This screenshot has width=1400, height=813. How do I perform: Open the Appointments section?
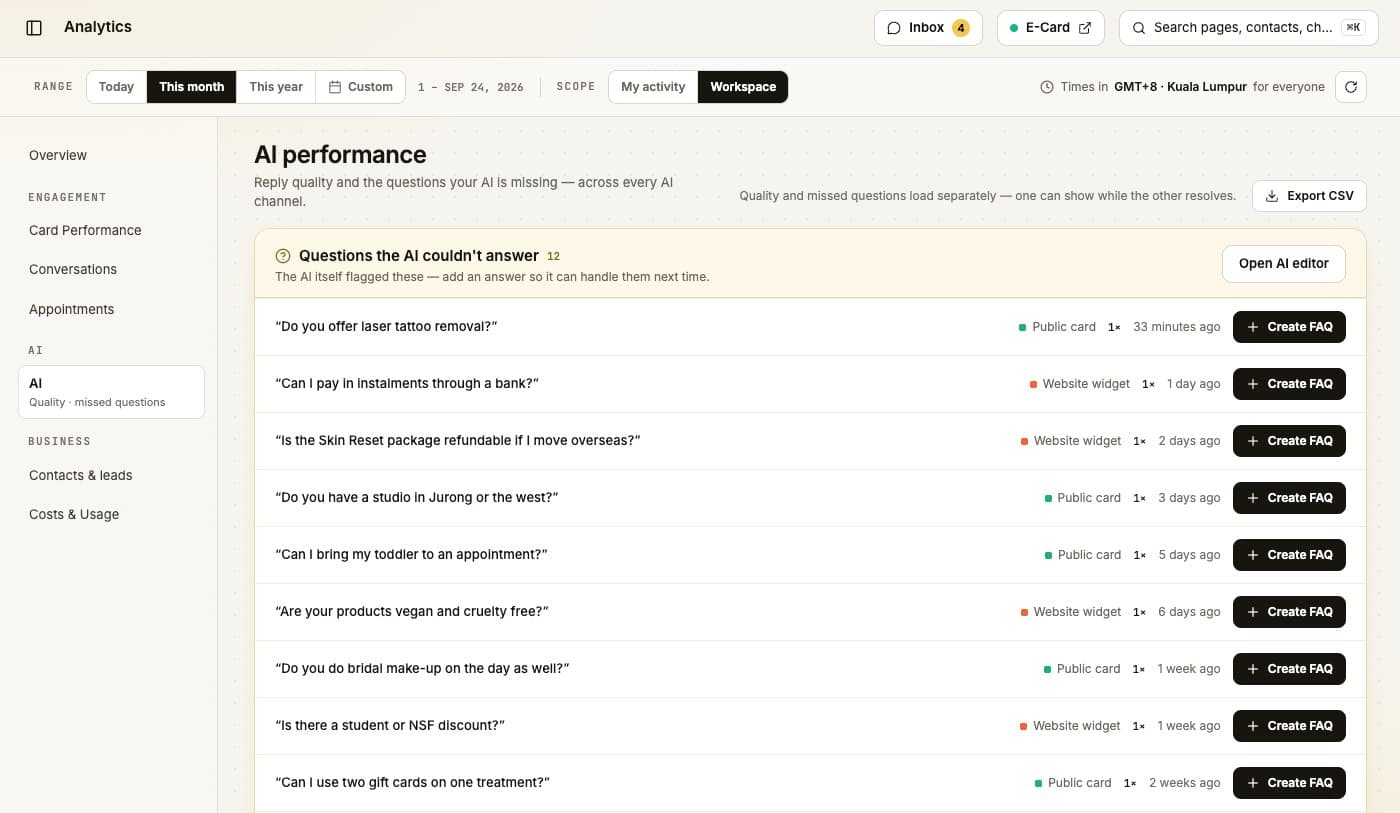tap(111, 309)
